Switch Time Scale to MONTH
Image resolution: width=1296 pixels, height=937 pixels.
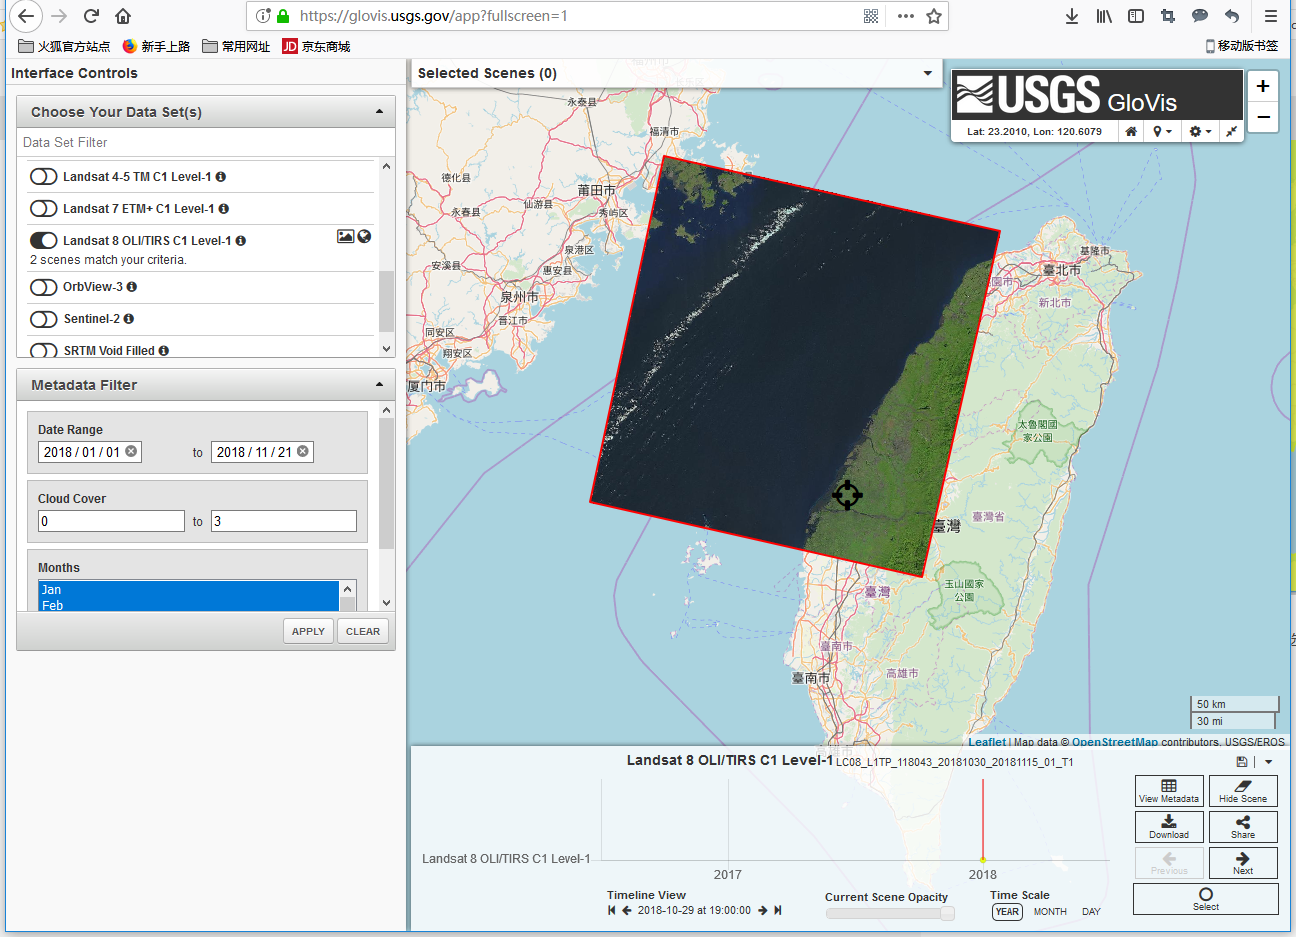tap(1050, 912)
